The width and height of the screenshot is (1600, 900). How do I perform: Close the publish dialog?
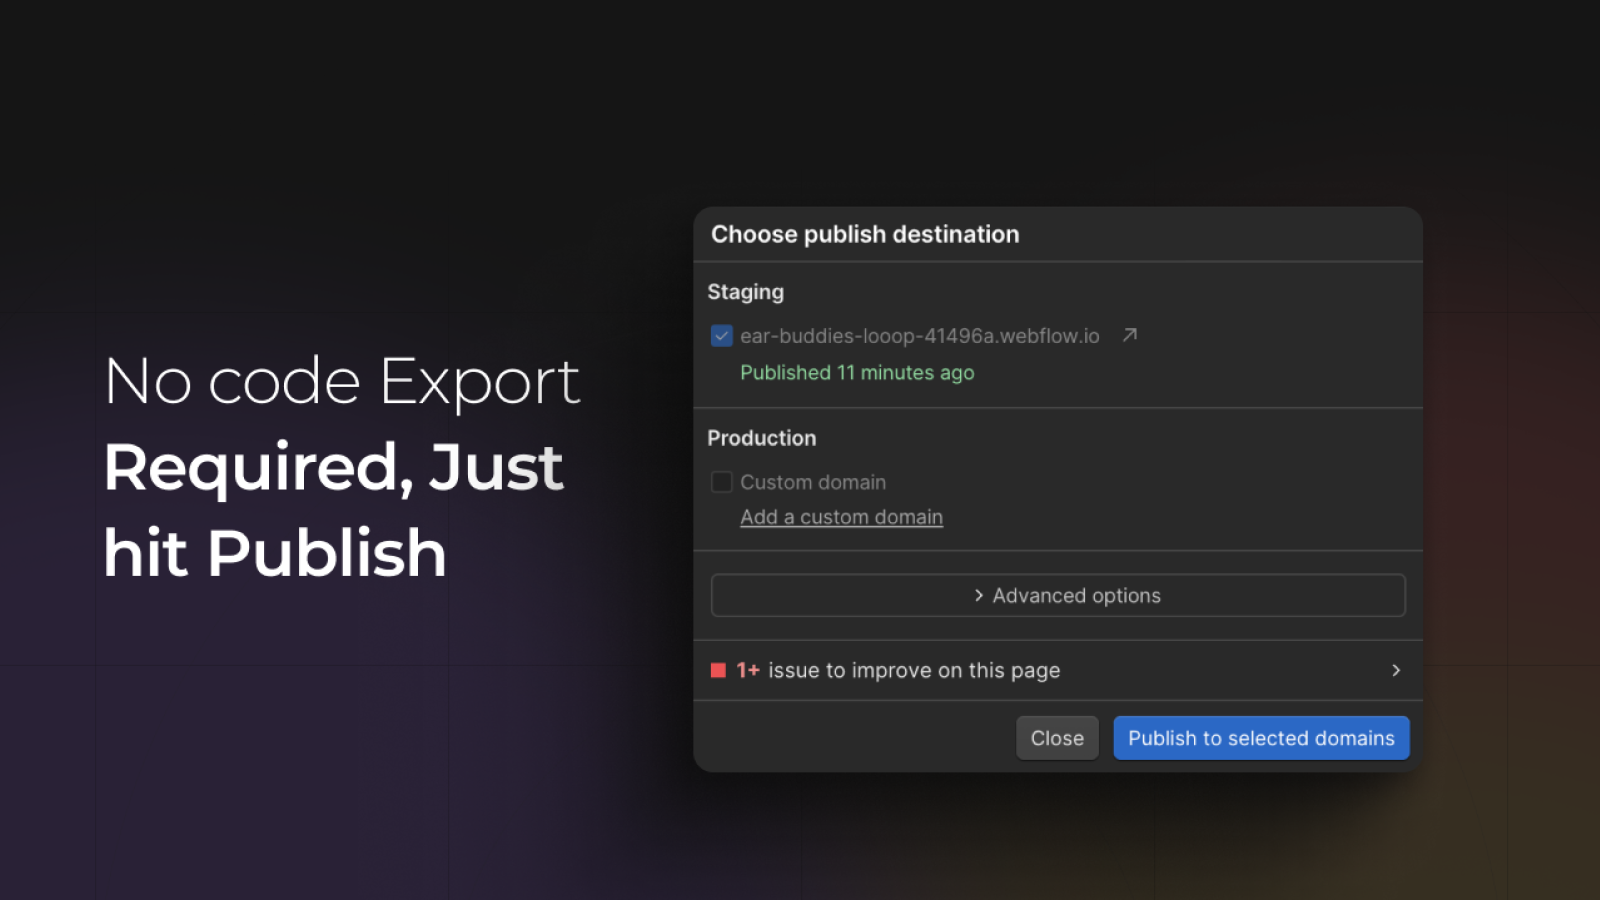point(1057,738)
